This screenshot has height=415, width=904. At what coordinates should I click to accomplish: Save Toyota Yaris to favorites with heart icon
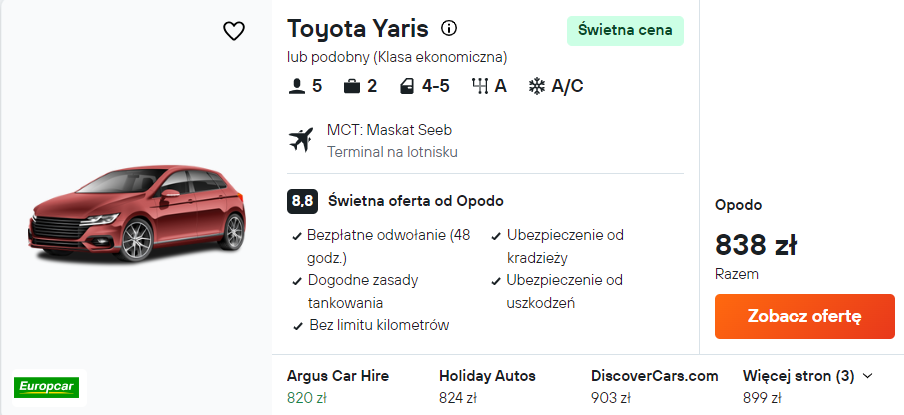click(234, 31)
